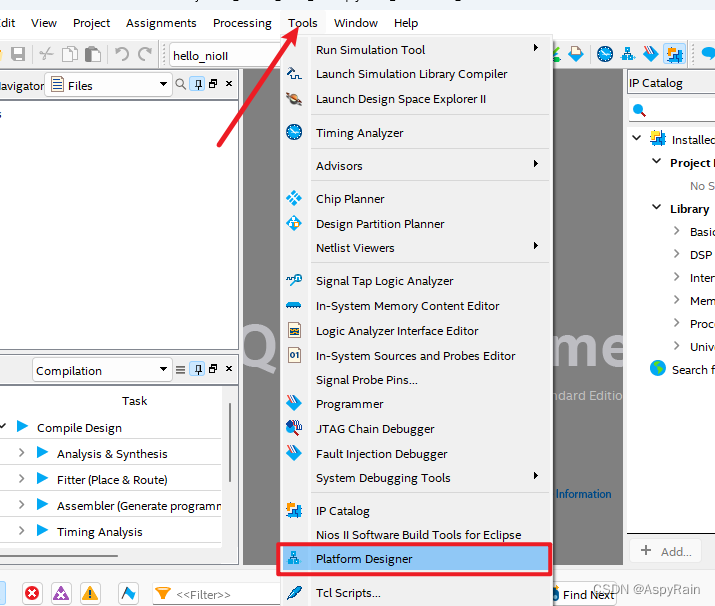
Task: Select Timing Analyzer menu entry
Action: (414, 133)
